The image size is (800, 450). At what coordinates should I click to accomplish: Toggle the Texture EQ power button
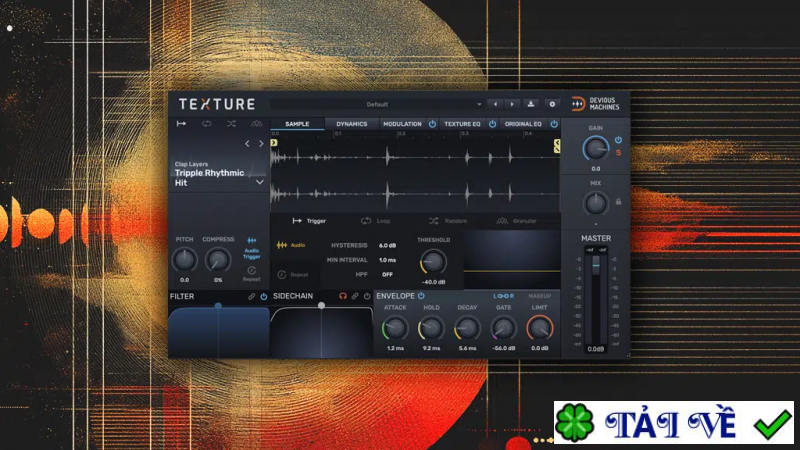coord(492,124)
